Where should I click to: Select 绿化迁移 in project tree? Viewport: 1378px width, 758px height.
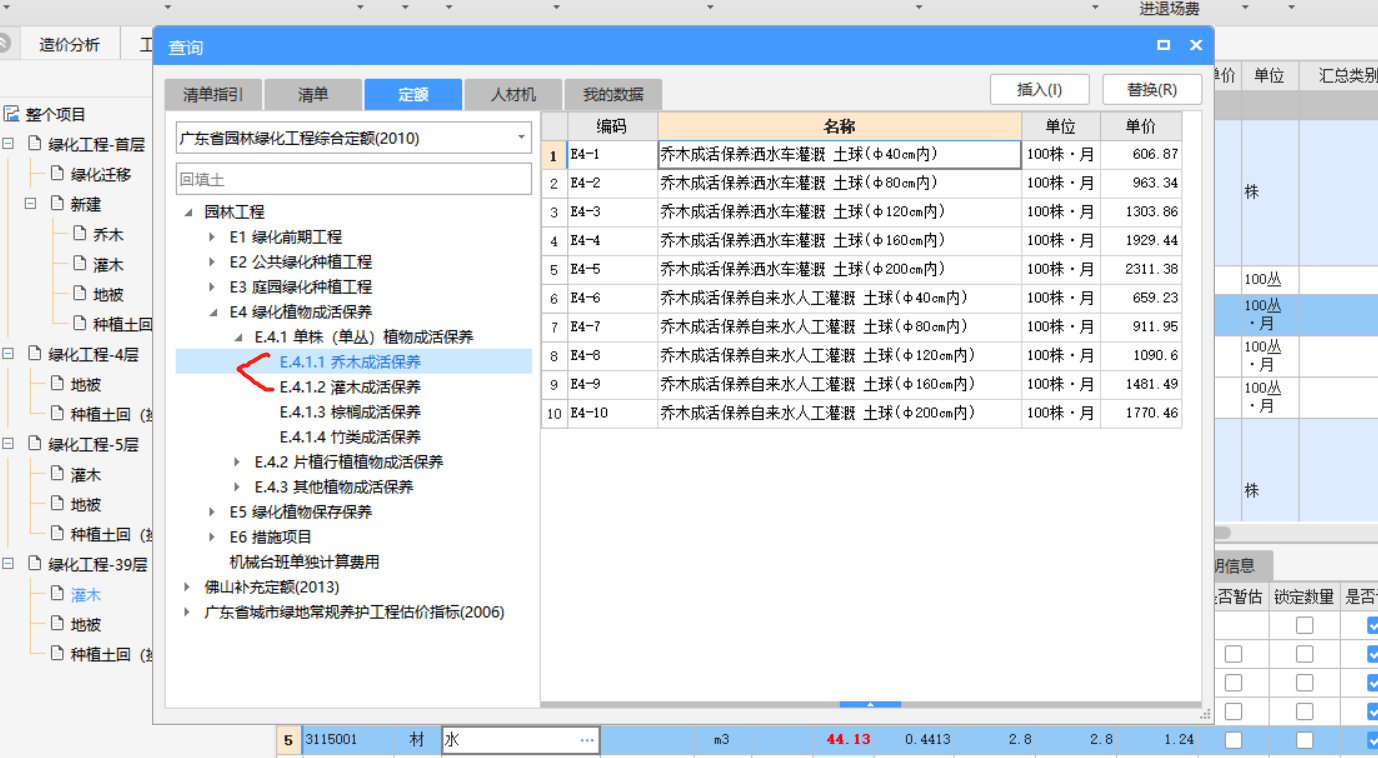pyautogui.click(x=101, y=174)
